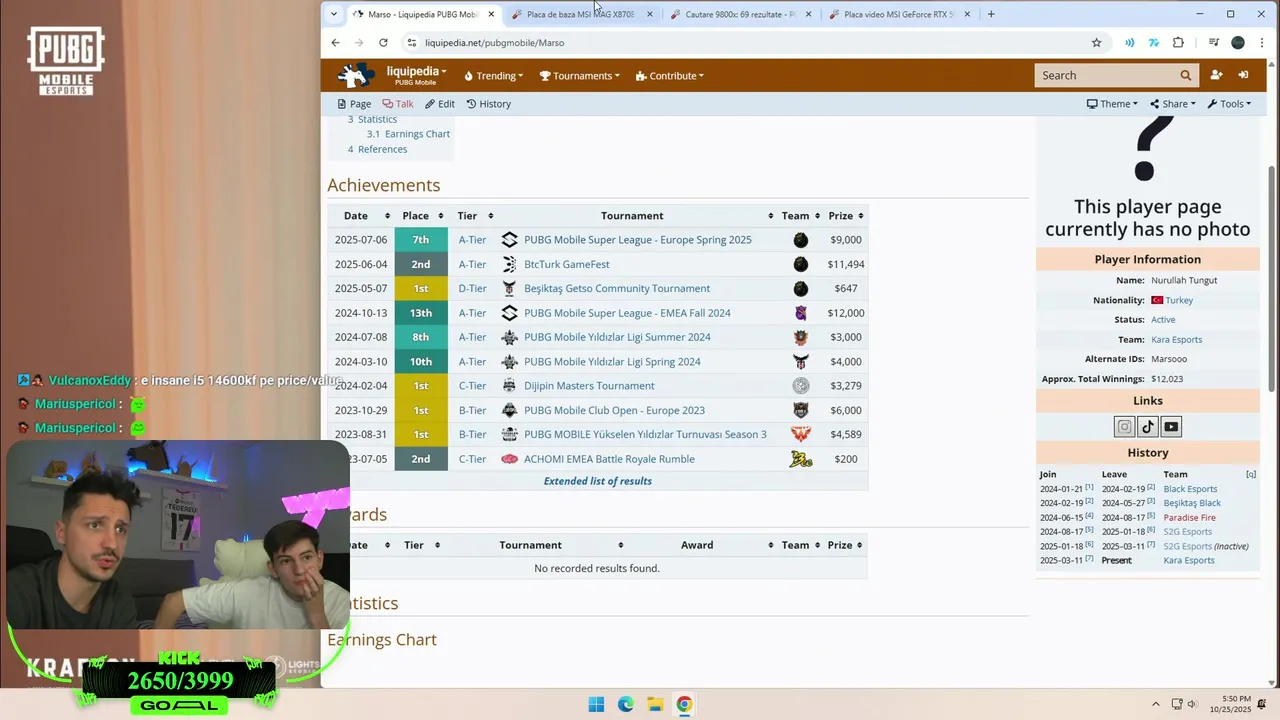Open the player's YouTube link icon
This screenshot has height=720, width=1280.
[x=1171, y=427]
